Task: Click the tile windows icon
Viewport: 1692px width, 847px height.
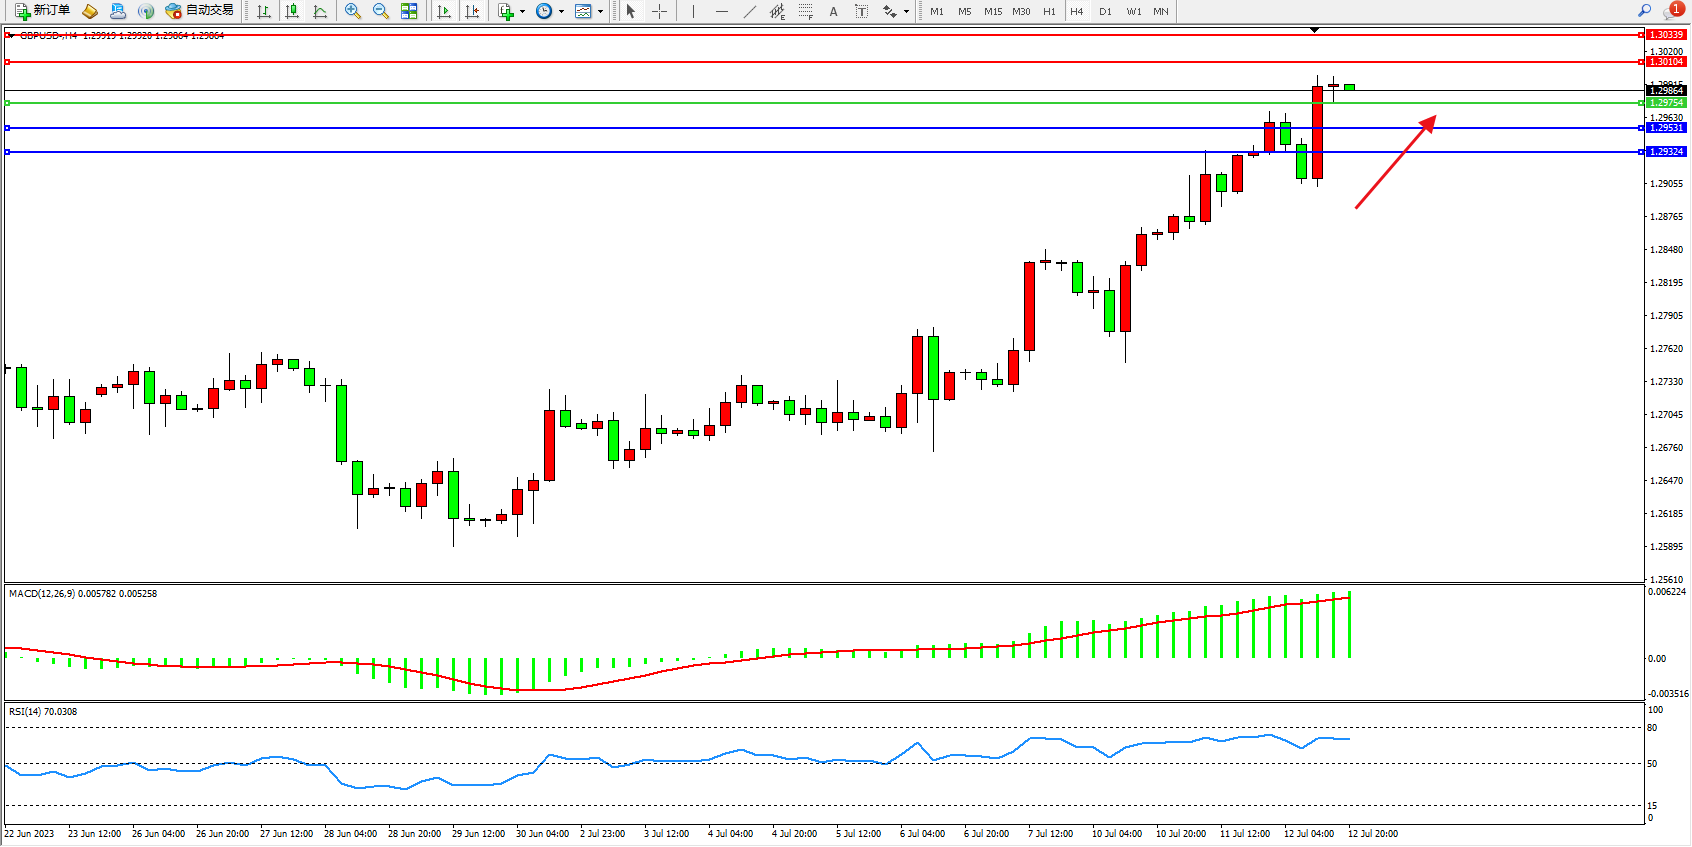Action: [x=409, y=11]
